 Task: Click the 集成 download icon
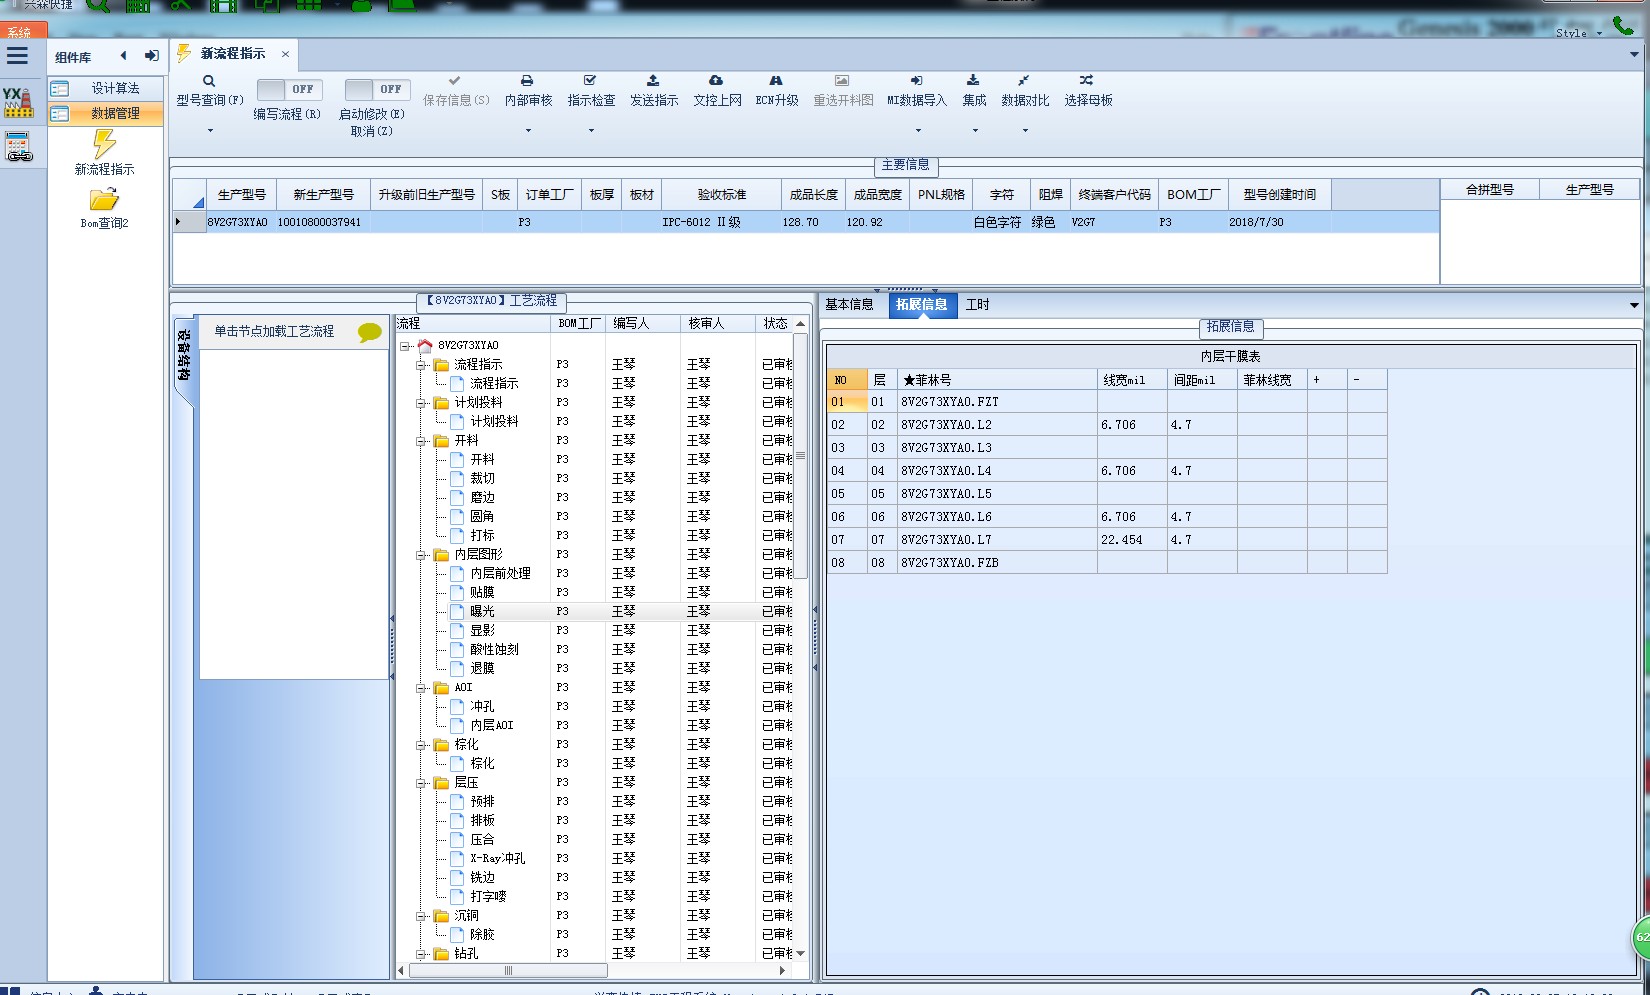tap(973, 80)
